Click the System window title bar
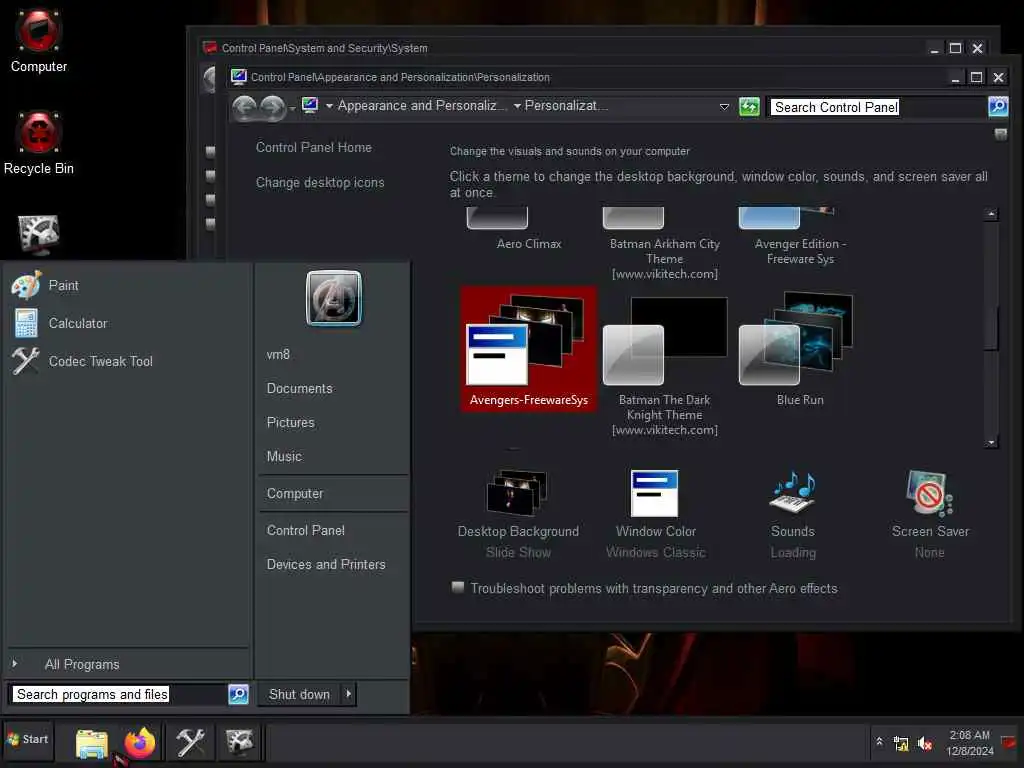The width and height of the screenshot is (1024, 768). (x=562, y=48)
